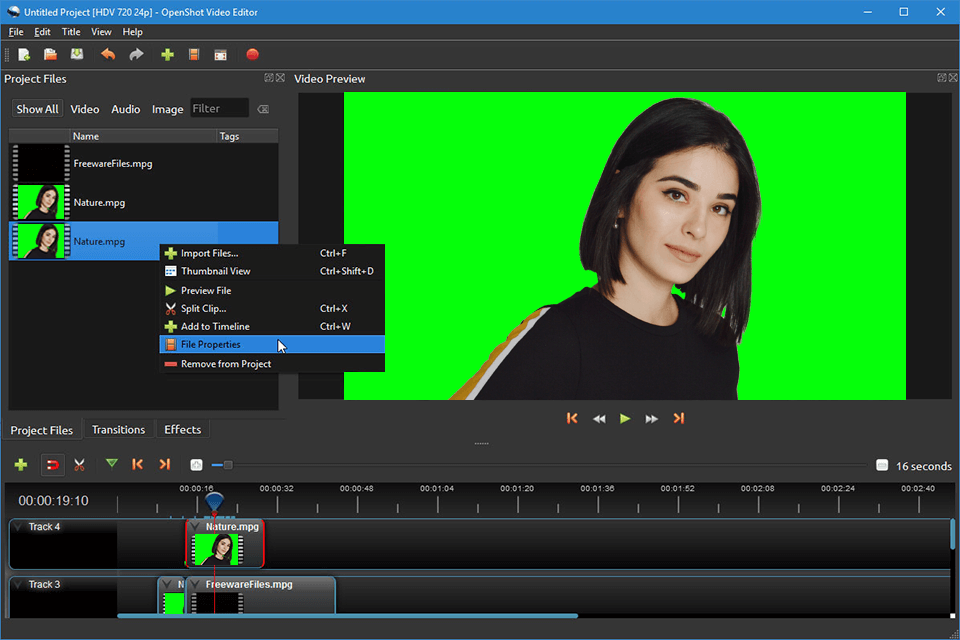Click the Undo arrow icon
The width and height of the screenshot is (960, 640).
[x=108, y=55]
